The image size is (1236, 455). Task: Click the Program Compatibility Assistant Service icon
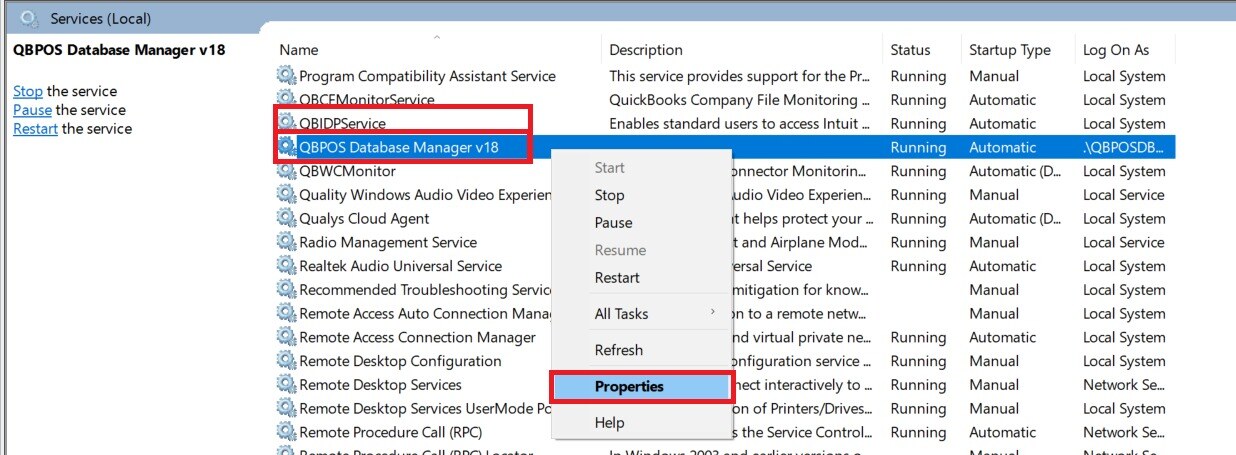tap(287, 76)
